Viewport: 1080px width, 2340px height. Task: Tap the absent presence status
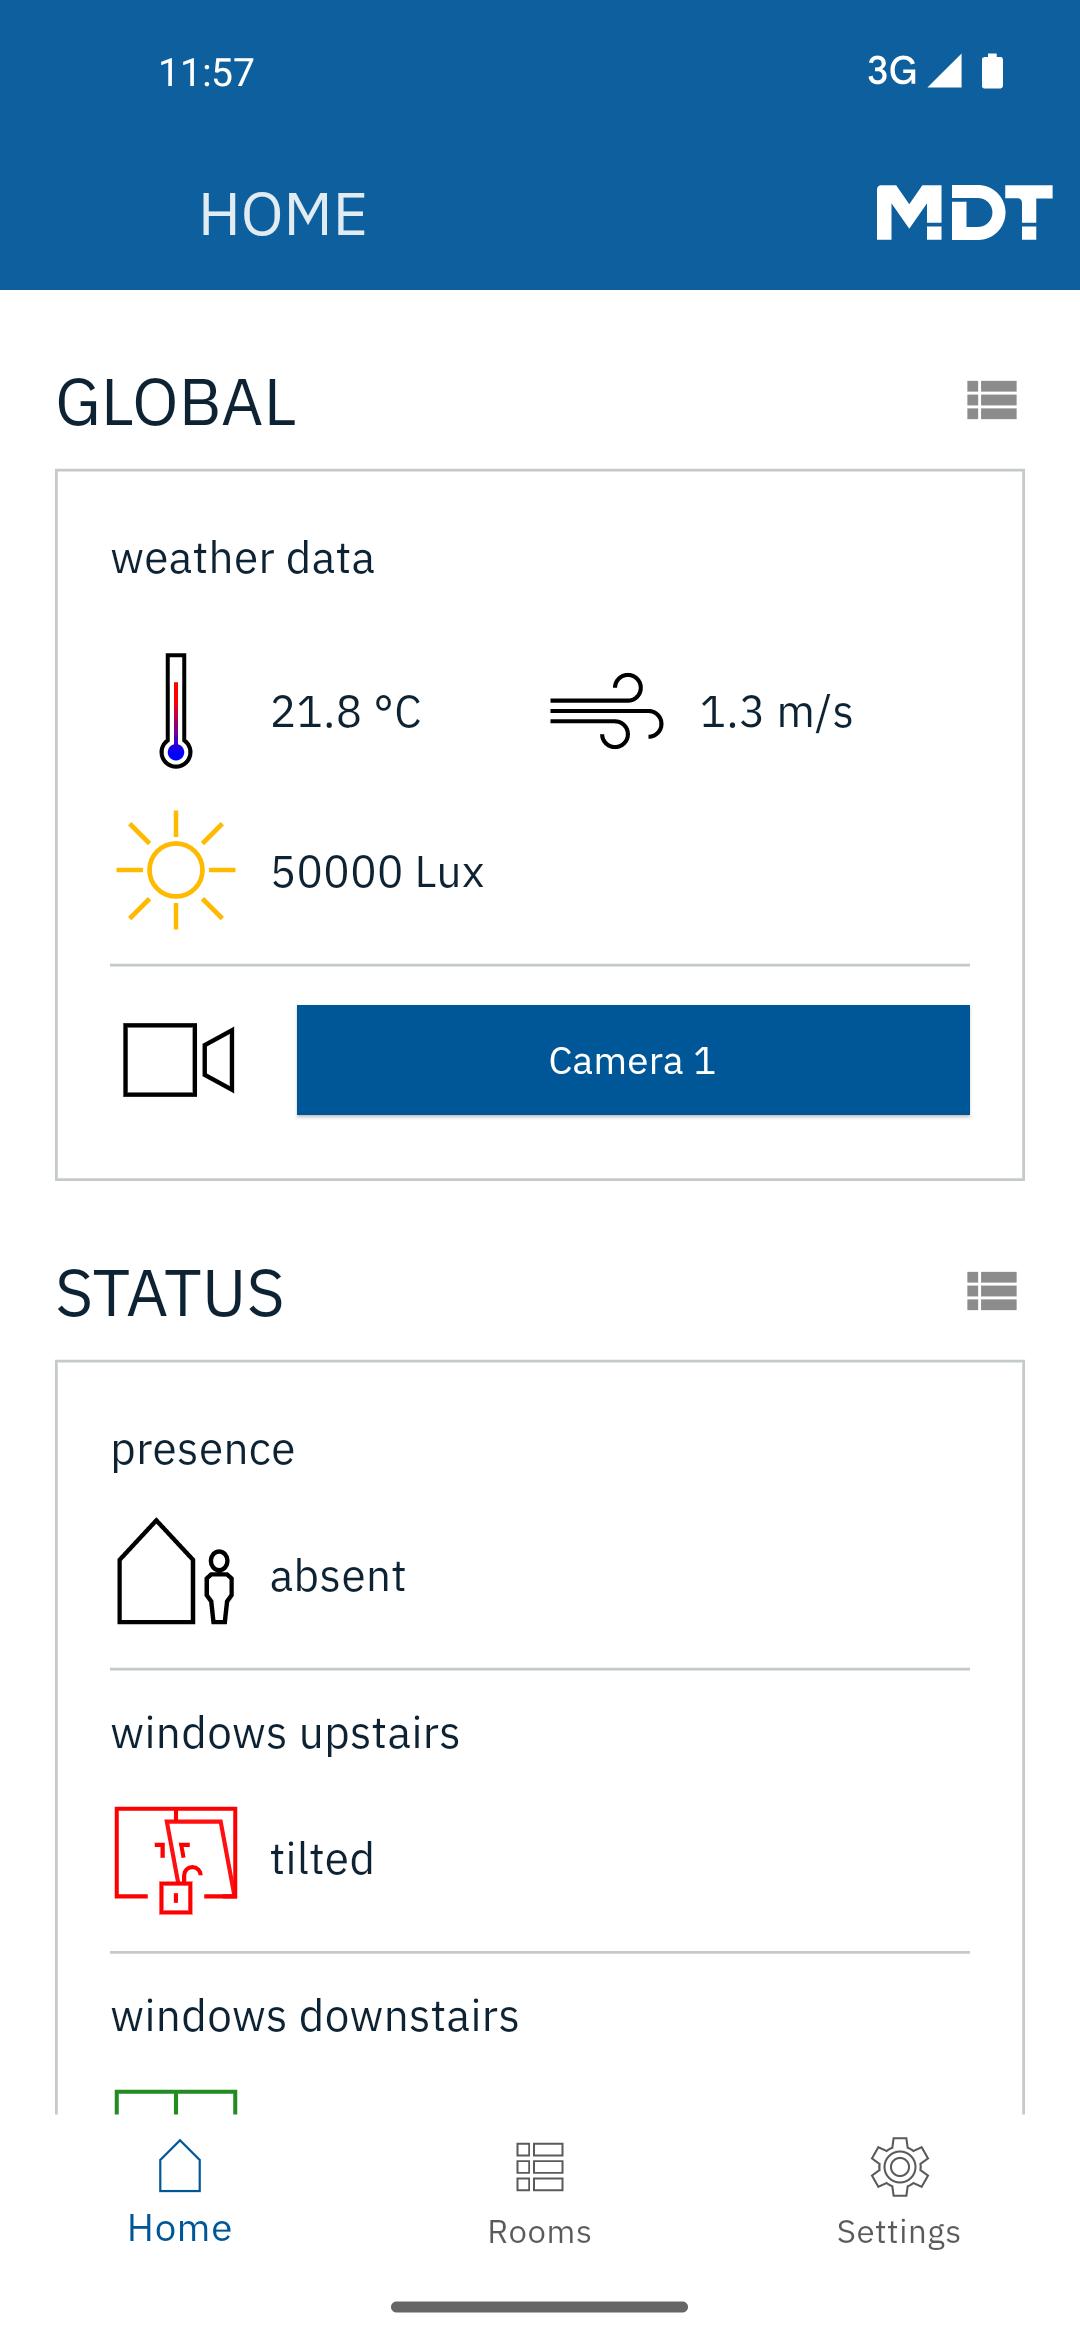[338, 1576]
